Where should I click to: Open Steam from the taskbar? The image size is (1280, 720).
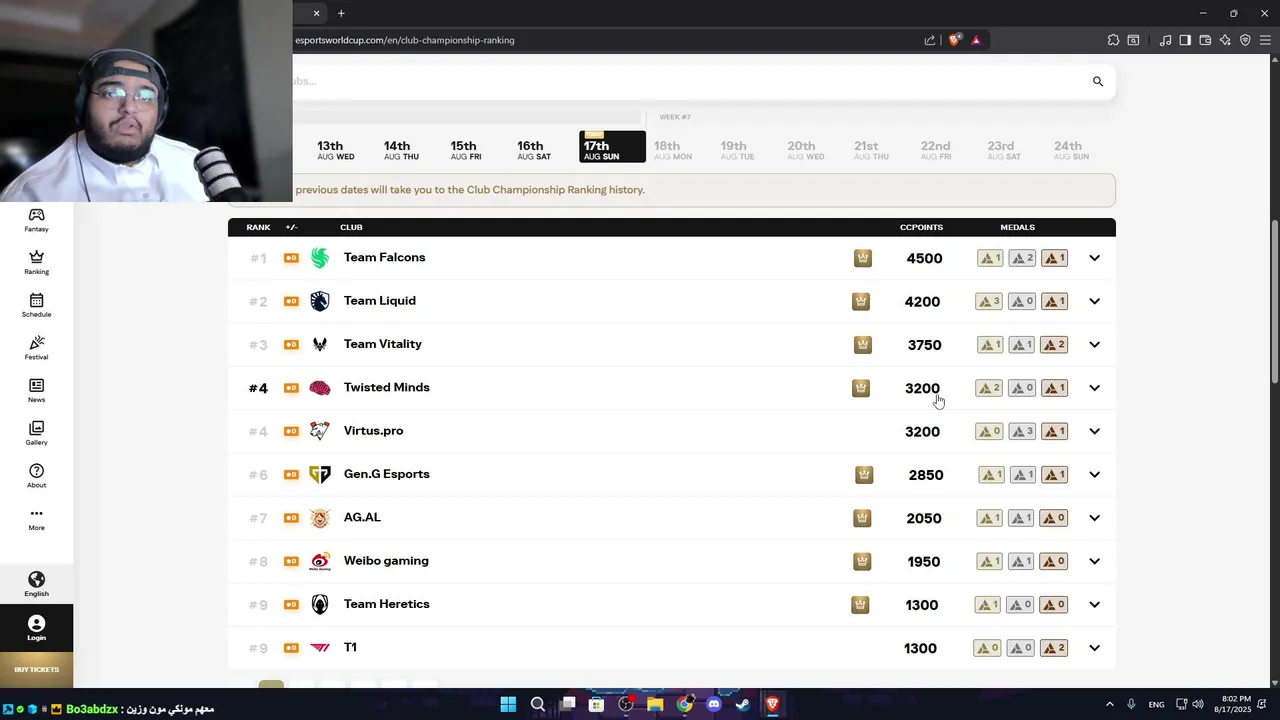[743, 704]
